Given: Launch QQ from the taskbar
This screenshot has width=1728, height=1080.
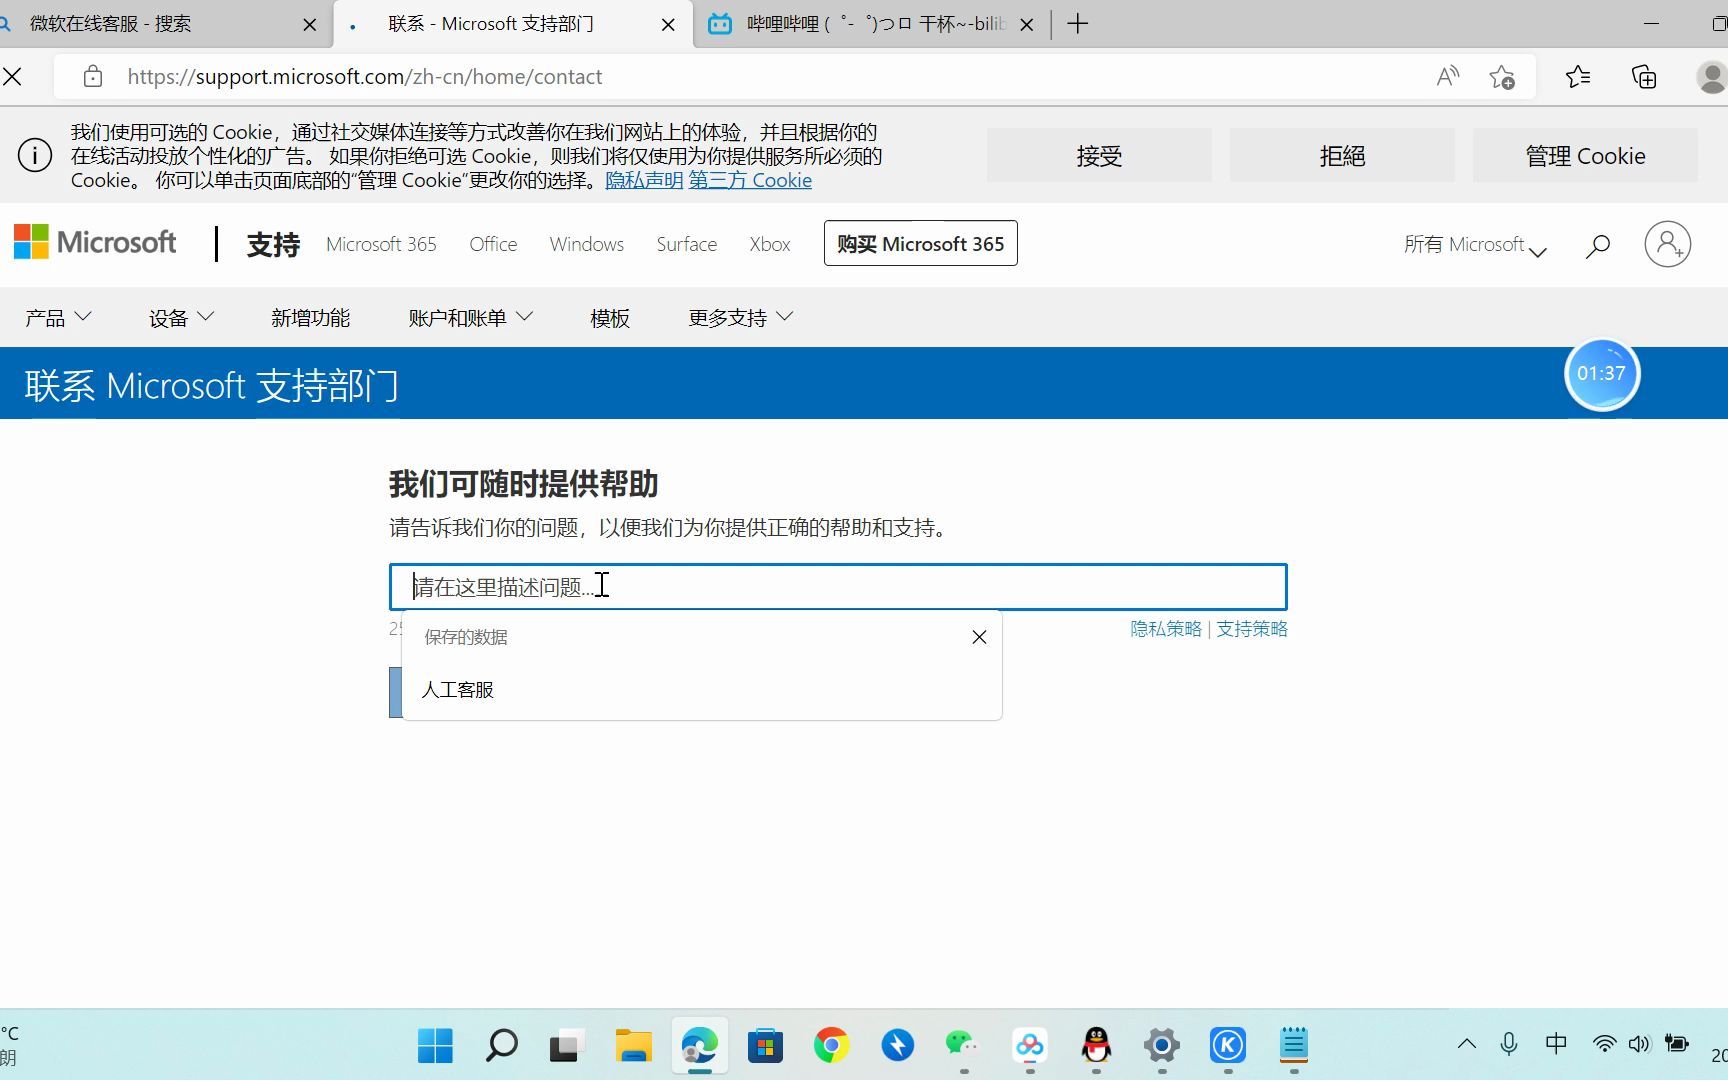Looking at the screenshot, I should [1095, 1046].
